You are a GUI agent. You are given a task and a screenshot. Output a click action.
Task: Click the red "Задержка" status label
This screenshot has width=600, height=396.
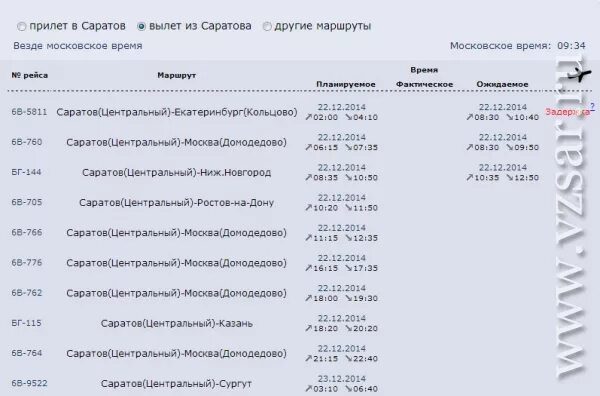[x=567, y=112]
